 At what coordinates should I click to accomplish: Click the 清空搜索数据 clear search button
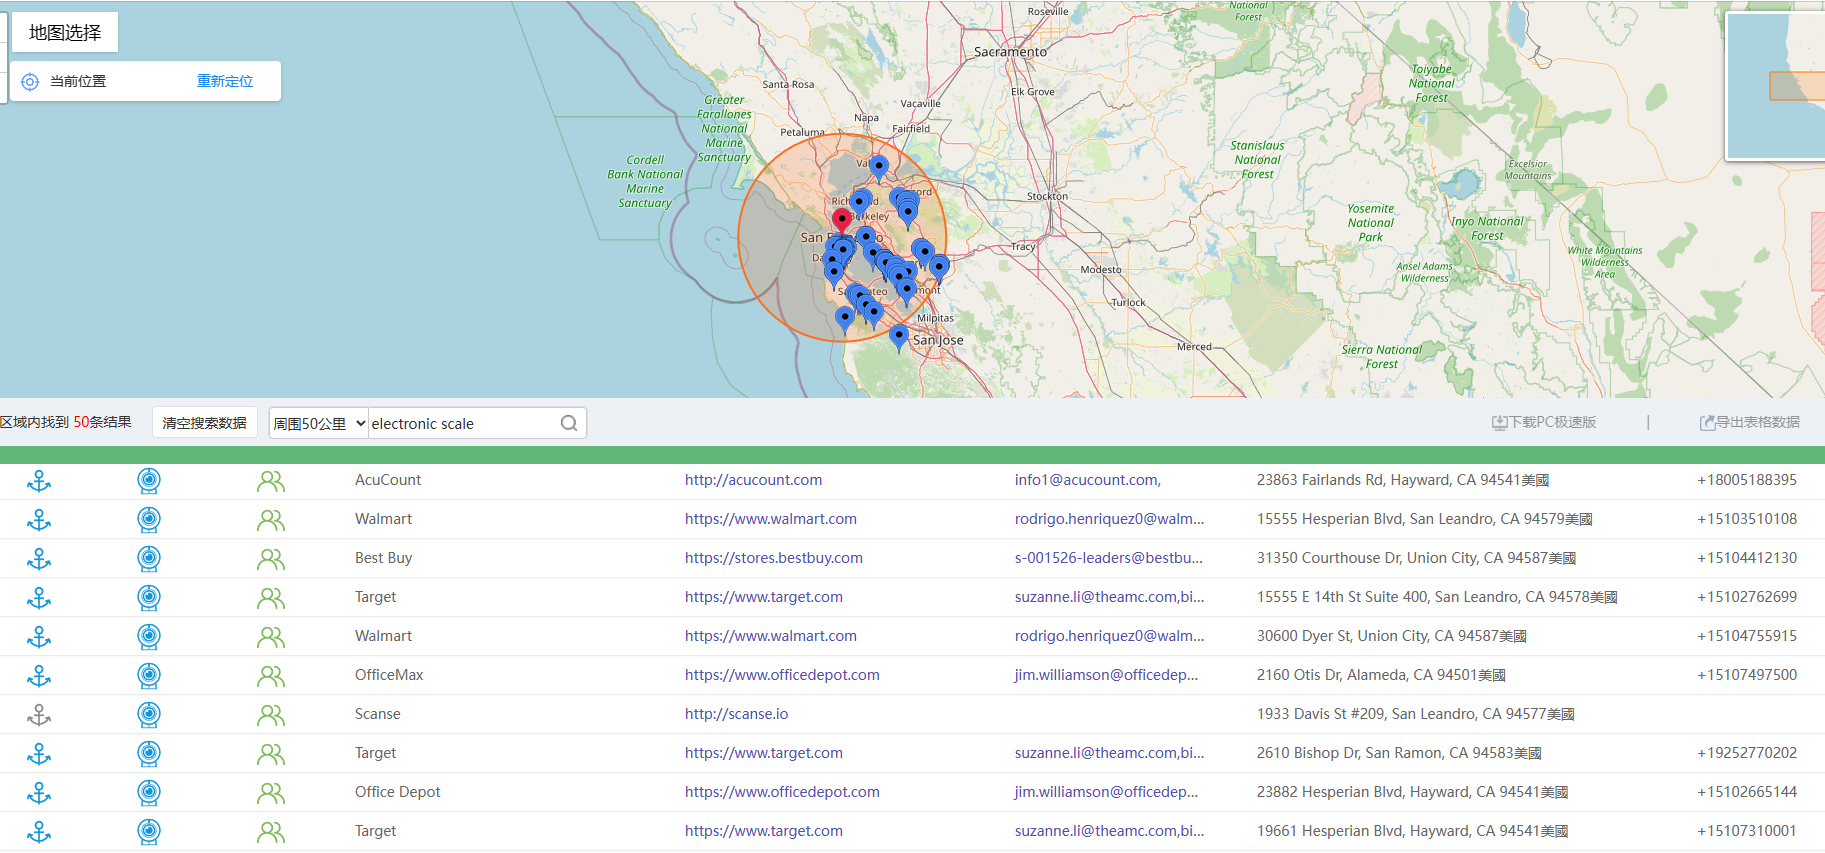pos(205,423)
